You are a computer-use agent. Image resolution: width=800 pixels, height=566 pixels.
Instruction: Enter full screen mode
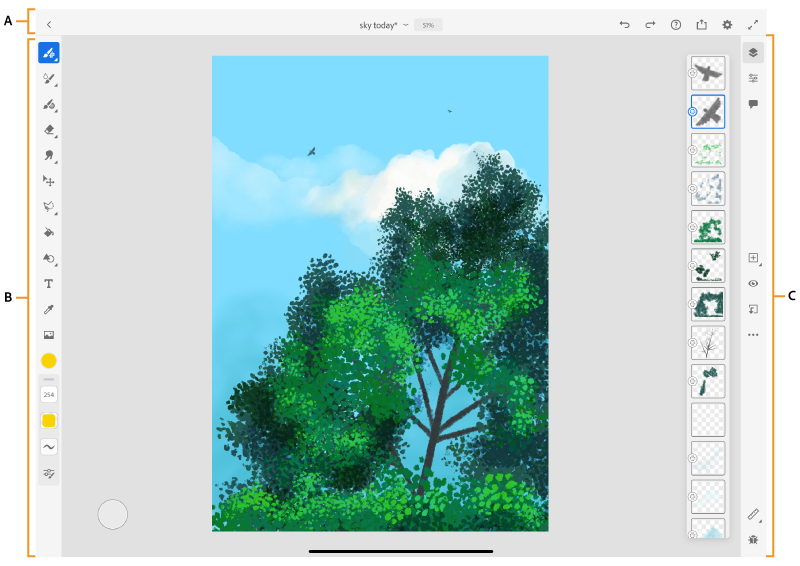pyautogui.click(x=753, y=24)
